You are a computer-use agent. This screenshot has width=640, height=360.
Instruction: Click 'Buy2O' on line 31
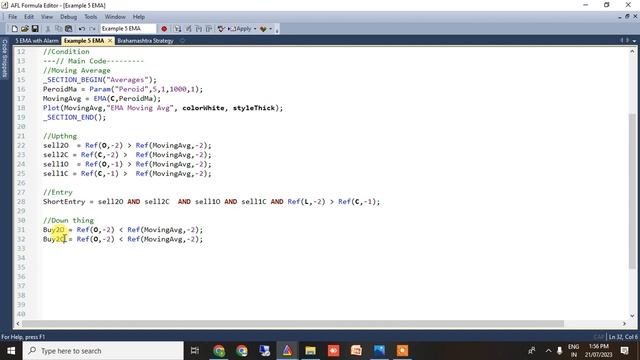coord(53,230)
